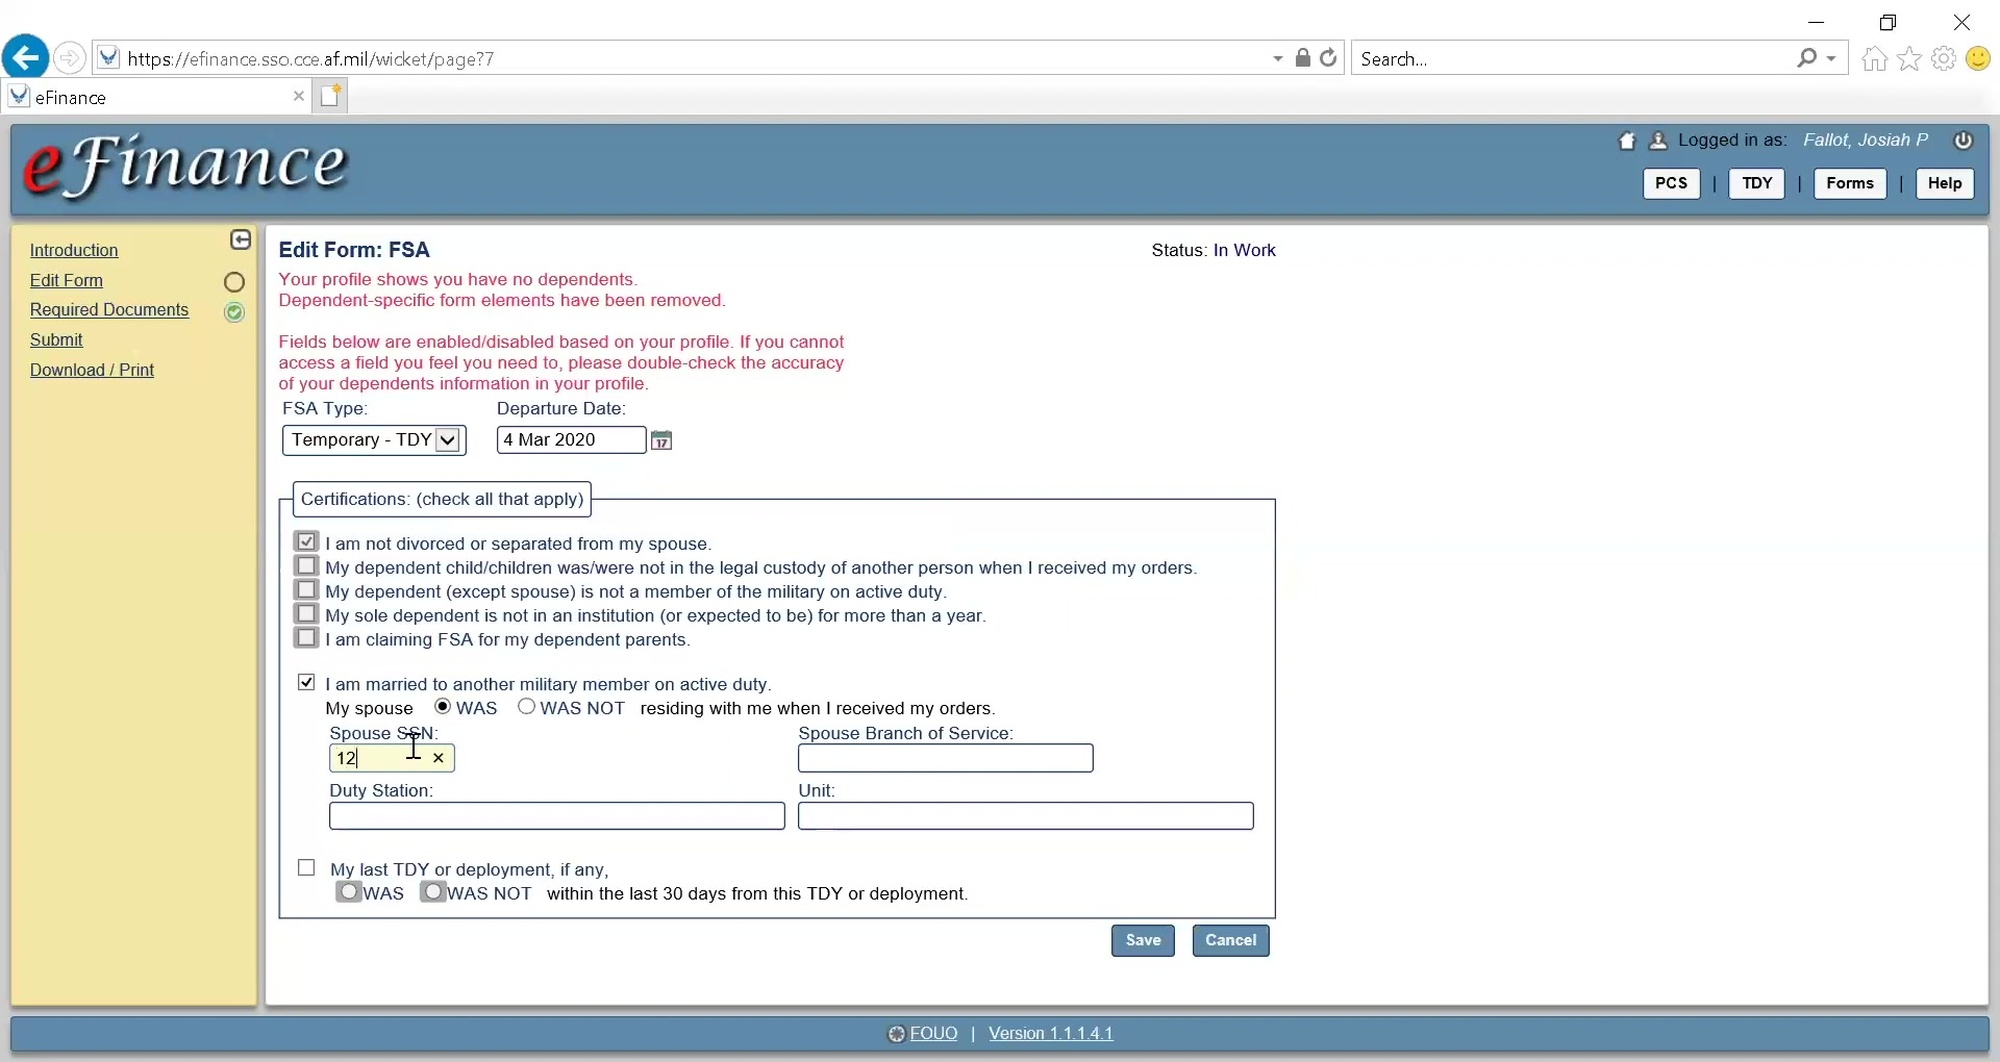Click the browser Home icon
The image size is (2000, 1062).
click(1875, 59)
